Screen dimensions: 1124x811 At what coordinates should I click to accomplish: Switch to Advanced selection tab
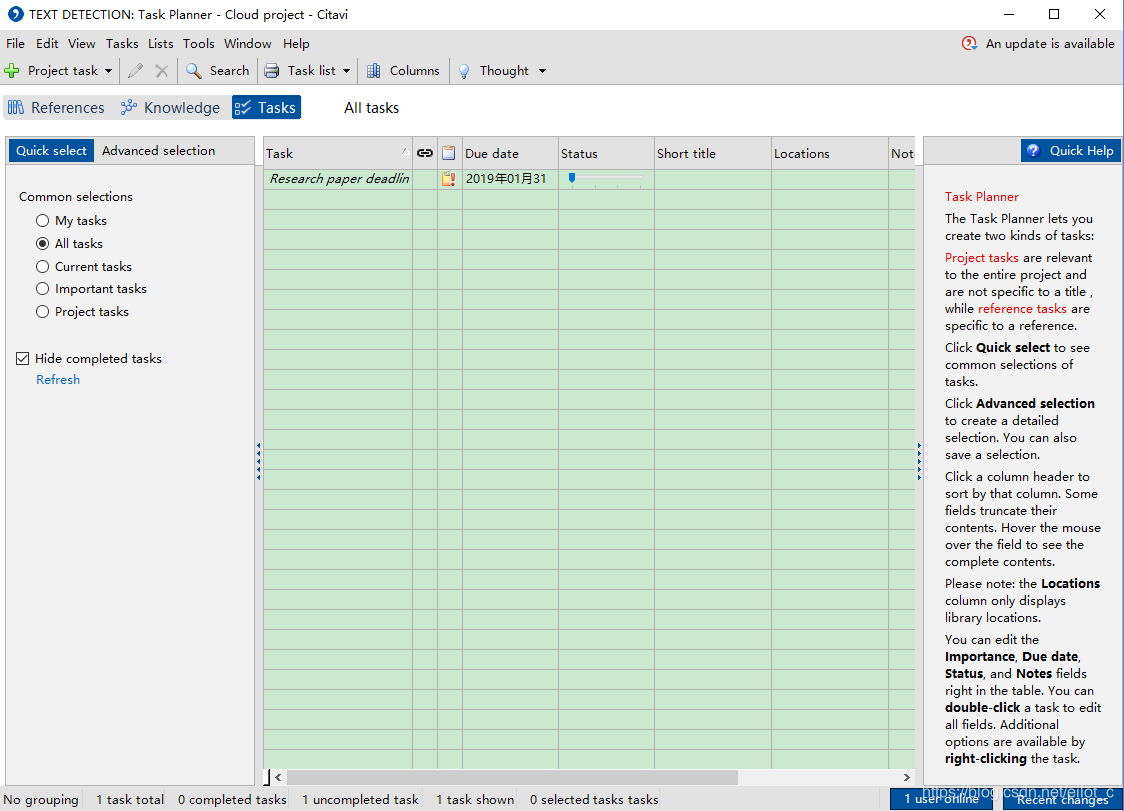[x=158, y=151]
